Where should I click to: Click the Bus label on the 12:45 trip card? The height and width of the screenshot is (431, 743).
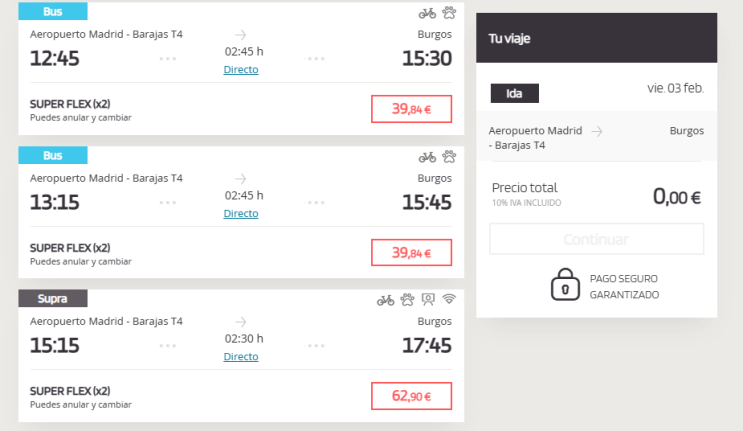pyautogui.click(x=53, y=12)
